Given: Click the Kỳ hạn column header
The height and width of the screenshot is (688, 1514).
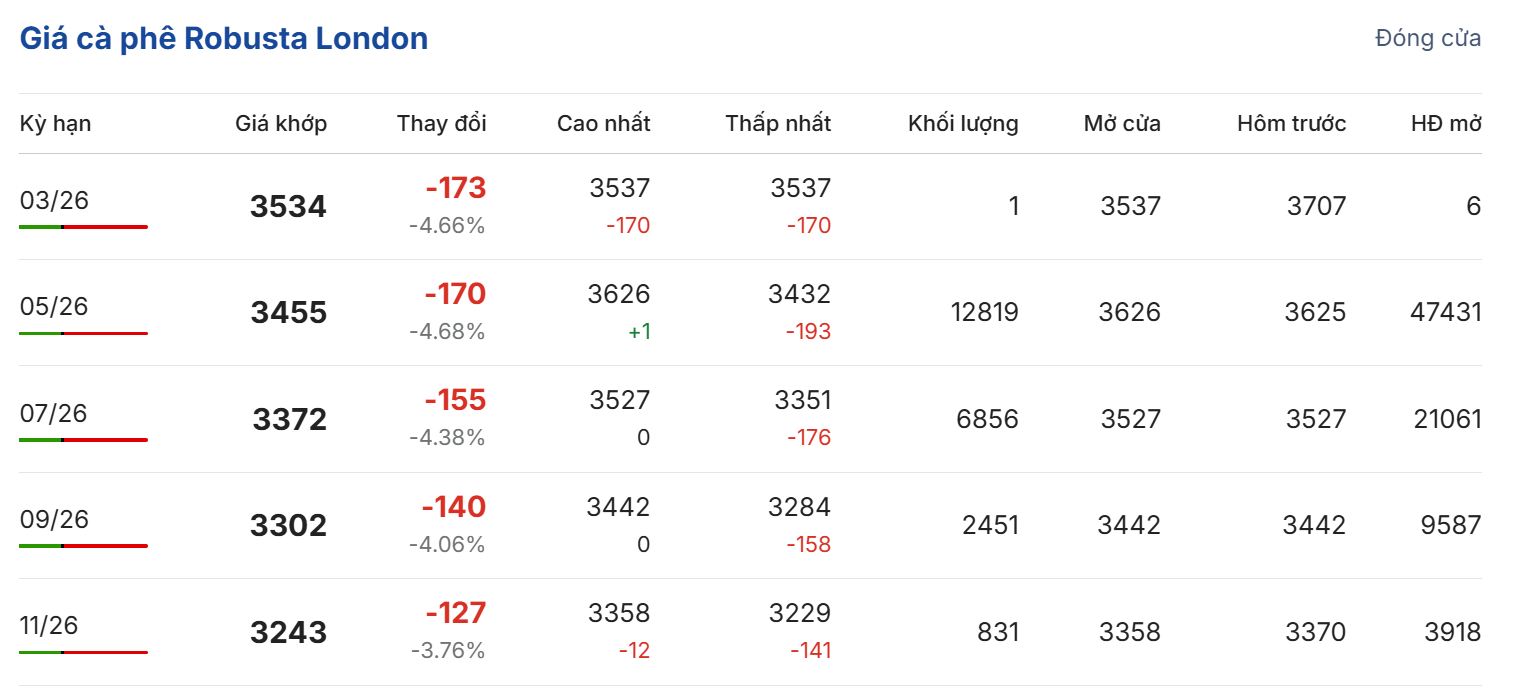Looking at the screenshot, I should [x=55, y=123].
